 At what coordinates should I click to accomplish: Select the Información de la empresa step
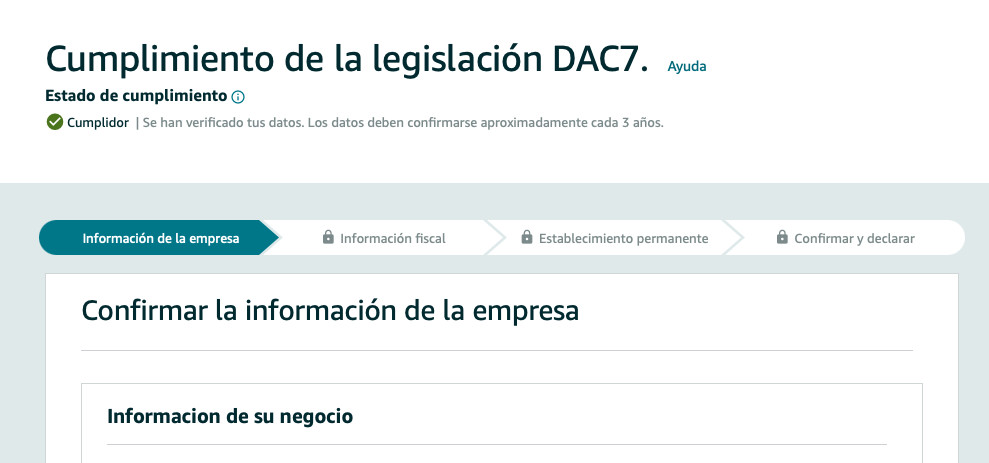coord(160,238)
